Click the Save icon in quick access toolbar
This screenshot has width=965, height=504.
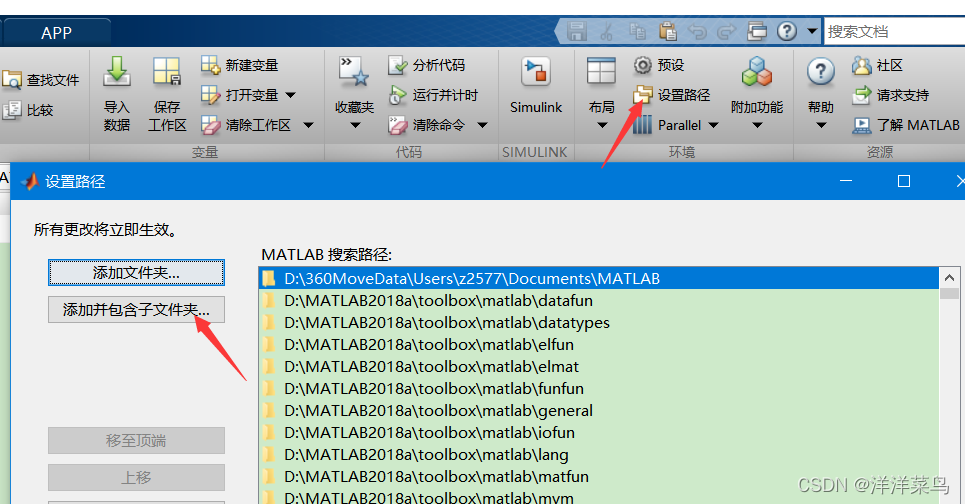[577, 31]
